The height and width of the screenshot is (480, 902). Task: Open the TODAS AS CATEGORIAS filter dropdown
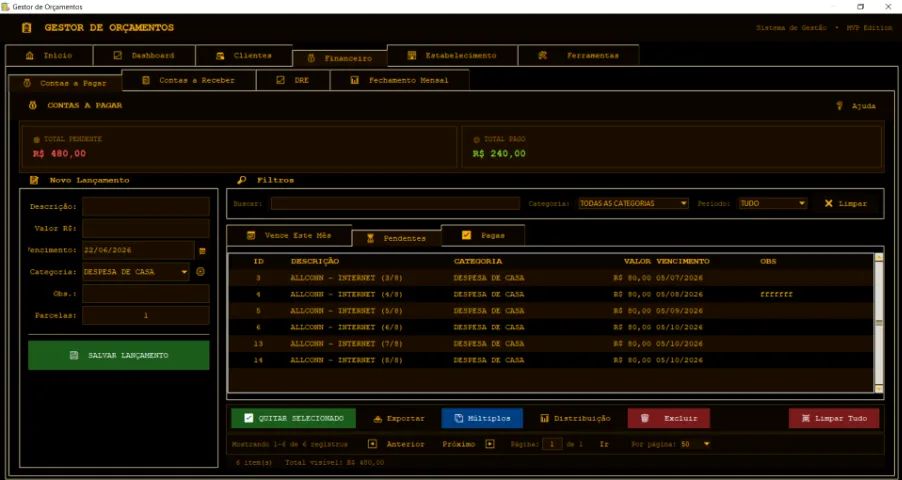pos(633,203)
